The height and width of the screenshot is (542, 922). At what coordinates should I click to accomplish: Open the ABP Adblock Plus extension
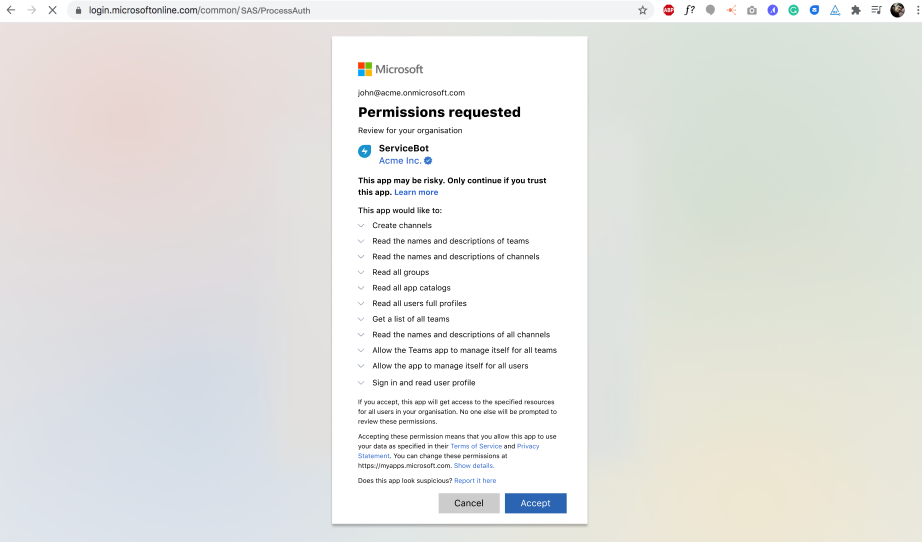(x=669, y=10)
